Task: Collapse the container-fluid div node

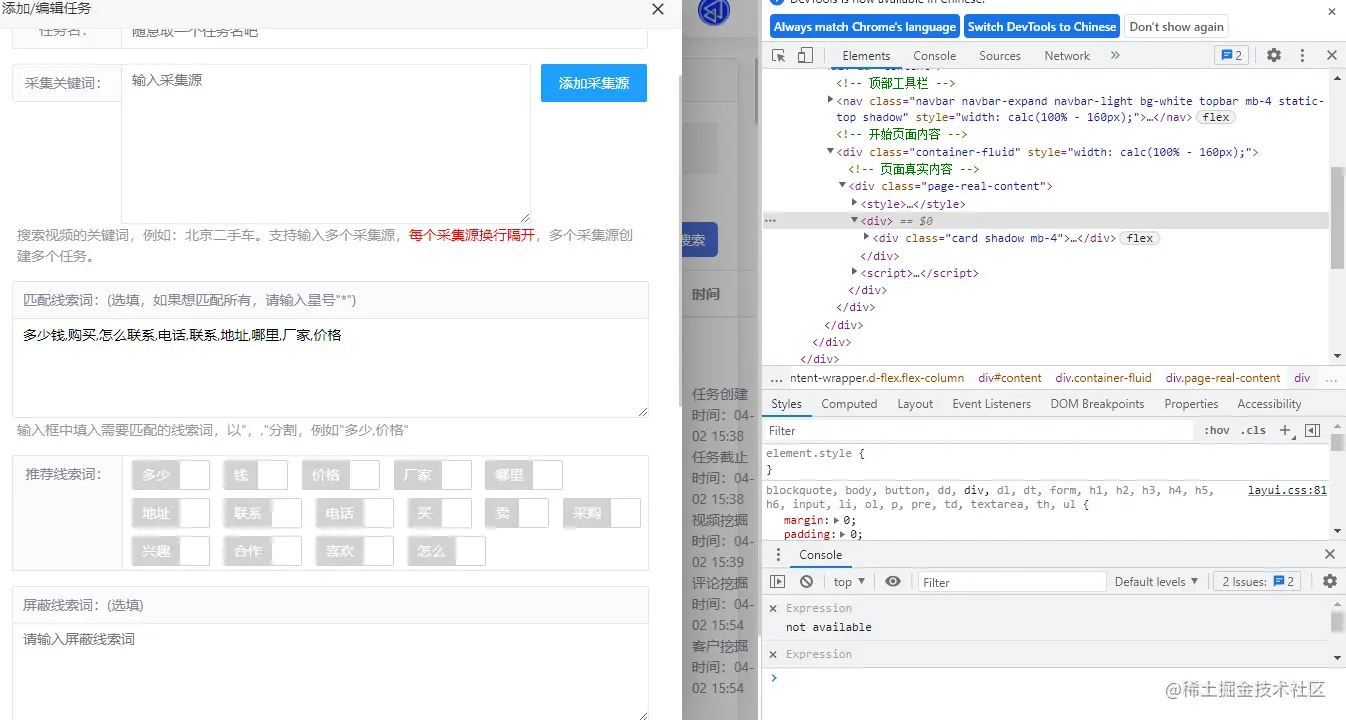Action: [831, 152]
